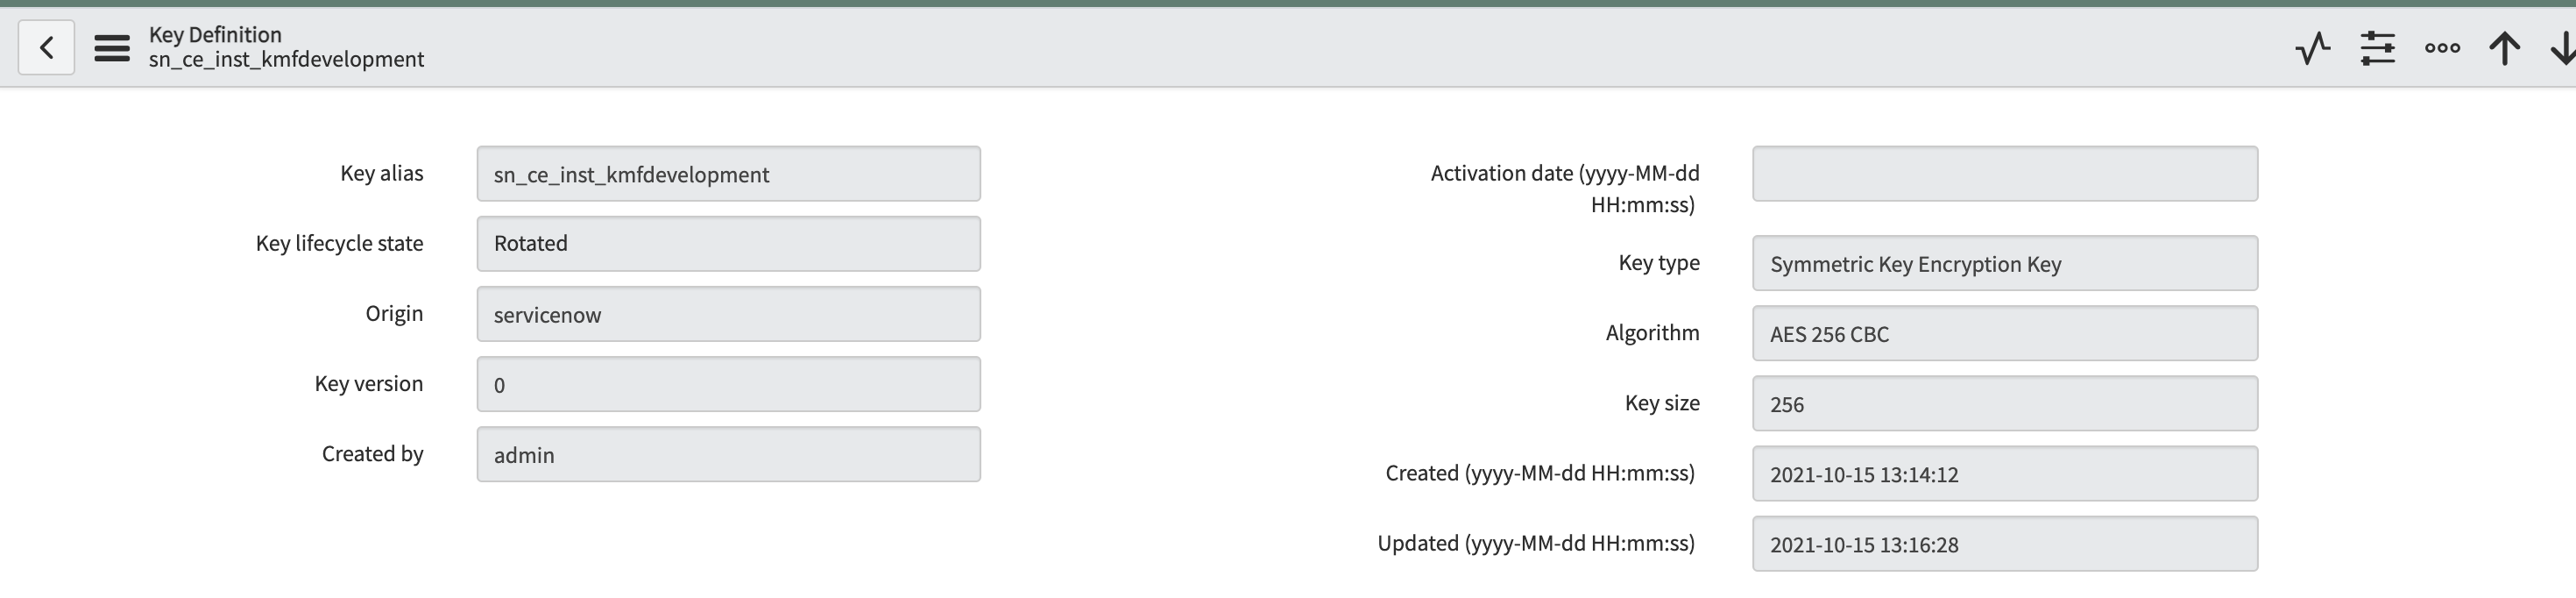This screenshot has width=2576, height=598.
Task: Click the personalize form sliders icon
Action: 2378,48
